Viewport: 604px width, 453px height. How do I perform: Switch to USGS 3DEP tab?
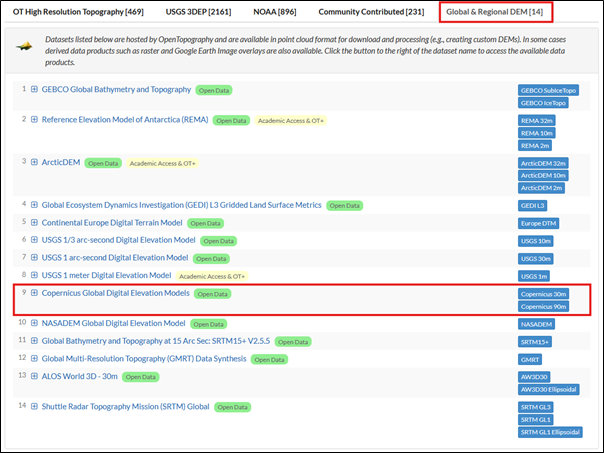point(198,12)
